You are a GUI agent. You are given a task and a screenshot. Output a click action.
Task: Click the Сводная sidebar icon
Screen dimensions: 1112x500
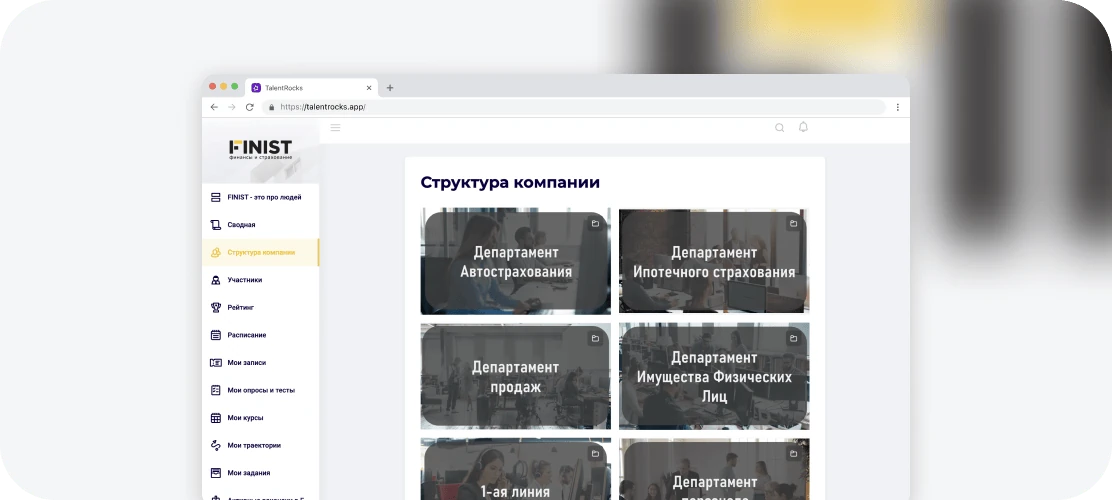216,225
